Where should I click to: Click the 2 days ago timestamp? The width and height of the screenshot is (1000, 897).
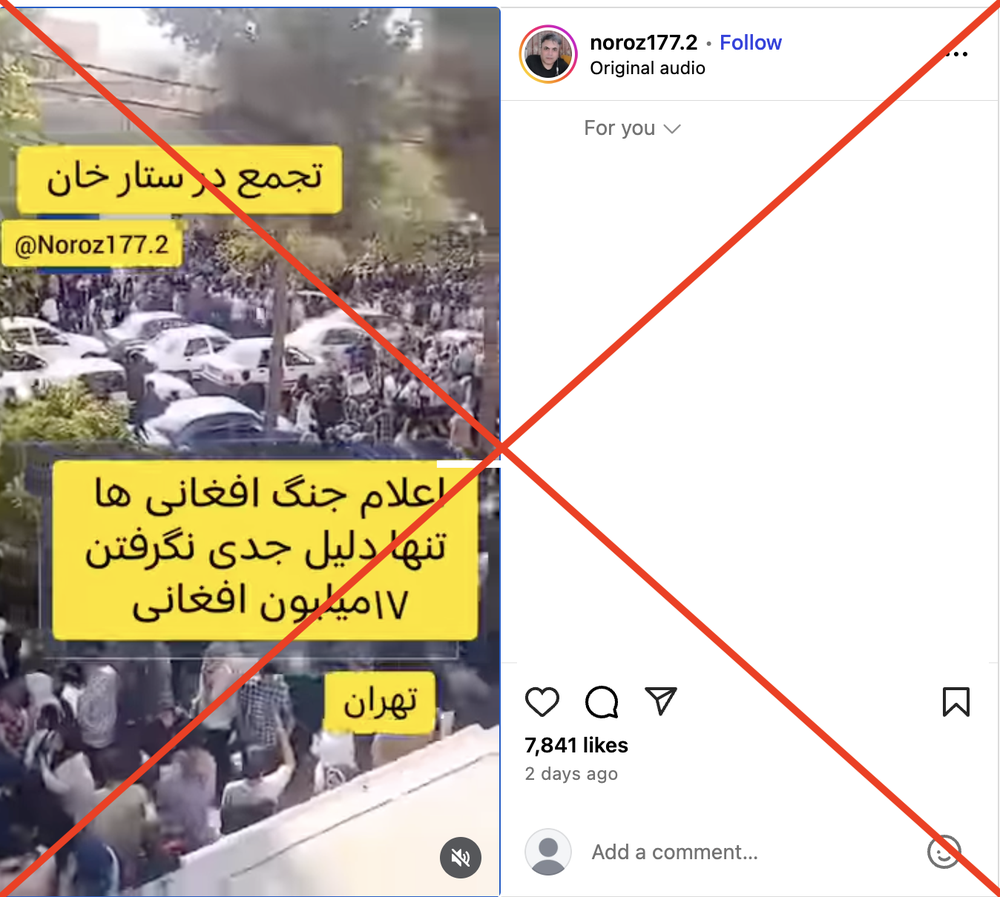point(571,774)
